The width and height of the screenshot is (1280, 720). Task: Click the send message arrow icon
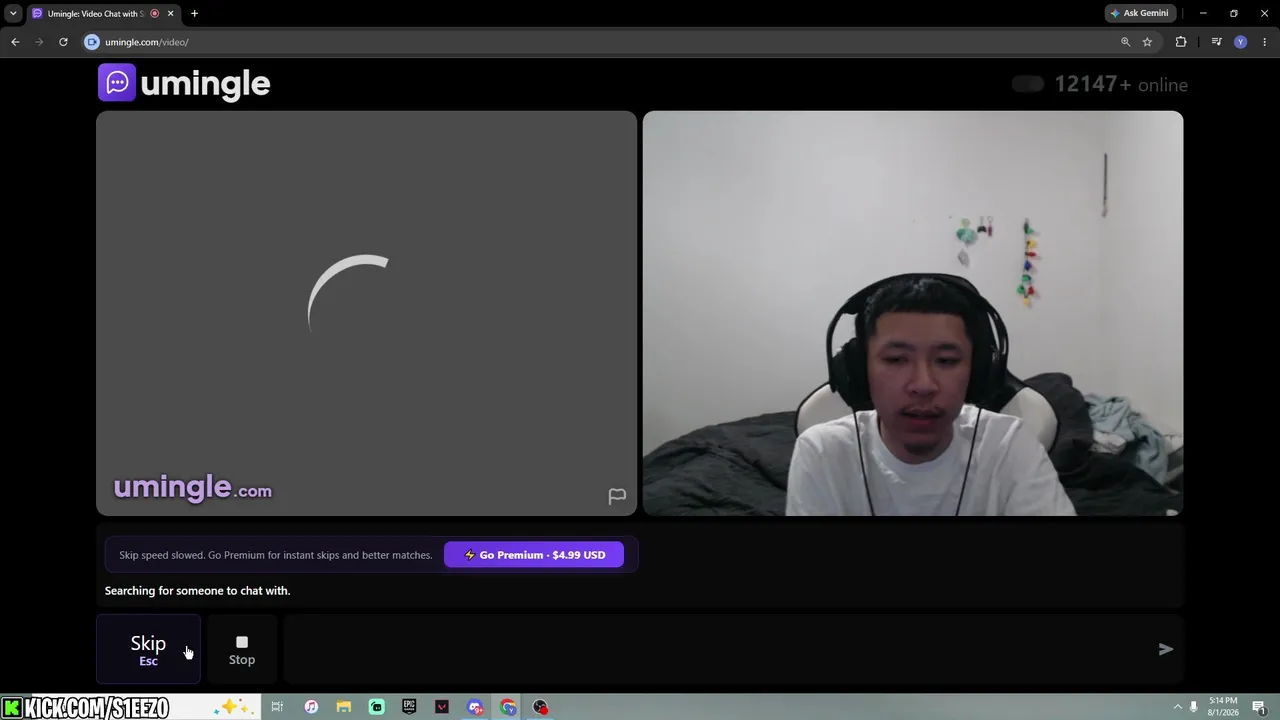coord(1165,649)
